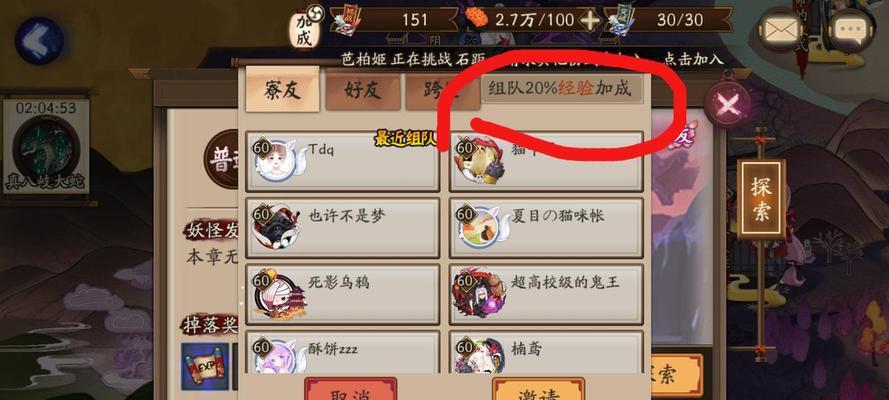Select player 楠鸢

click(547, 352)
